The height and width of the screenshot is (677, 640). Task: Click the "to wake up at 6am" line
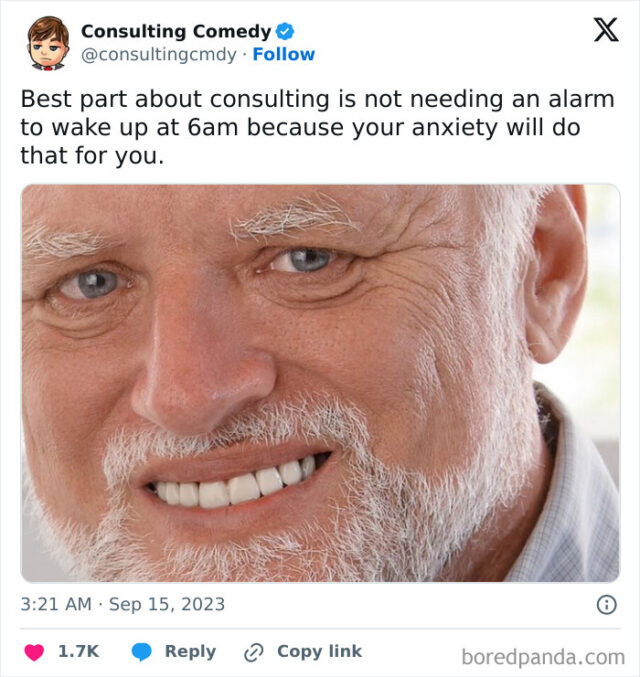pyautogui.click(x=300, y=128)
